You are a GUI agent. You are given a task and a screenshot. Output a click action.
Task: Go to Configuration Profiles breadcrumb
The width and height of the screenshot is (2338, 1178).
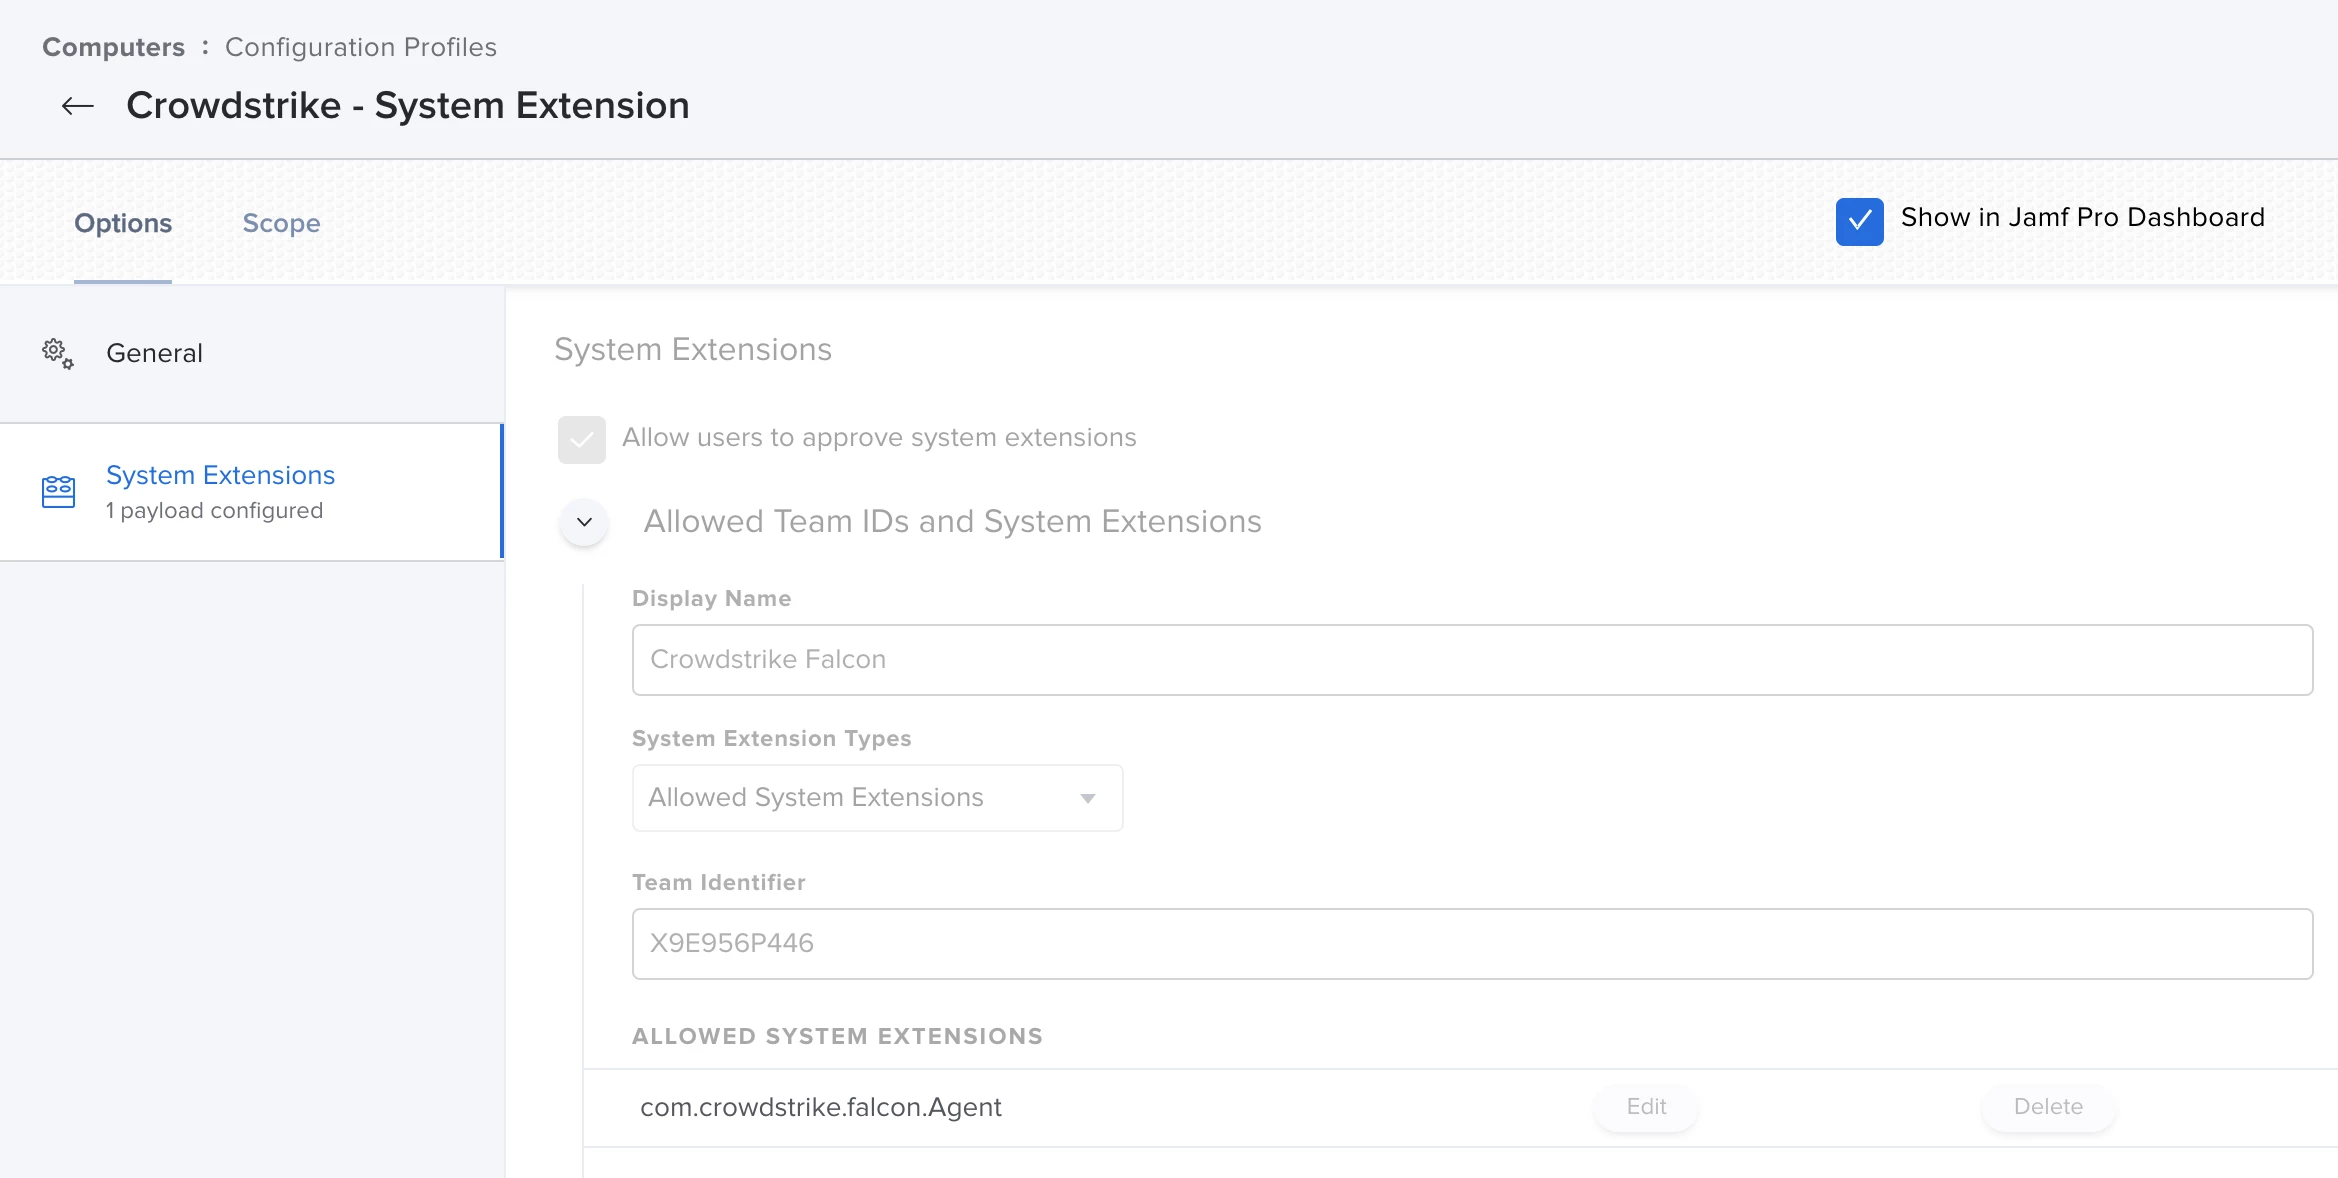click(360, 47)
